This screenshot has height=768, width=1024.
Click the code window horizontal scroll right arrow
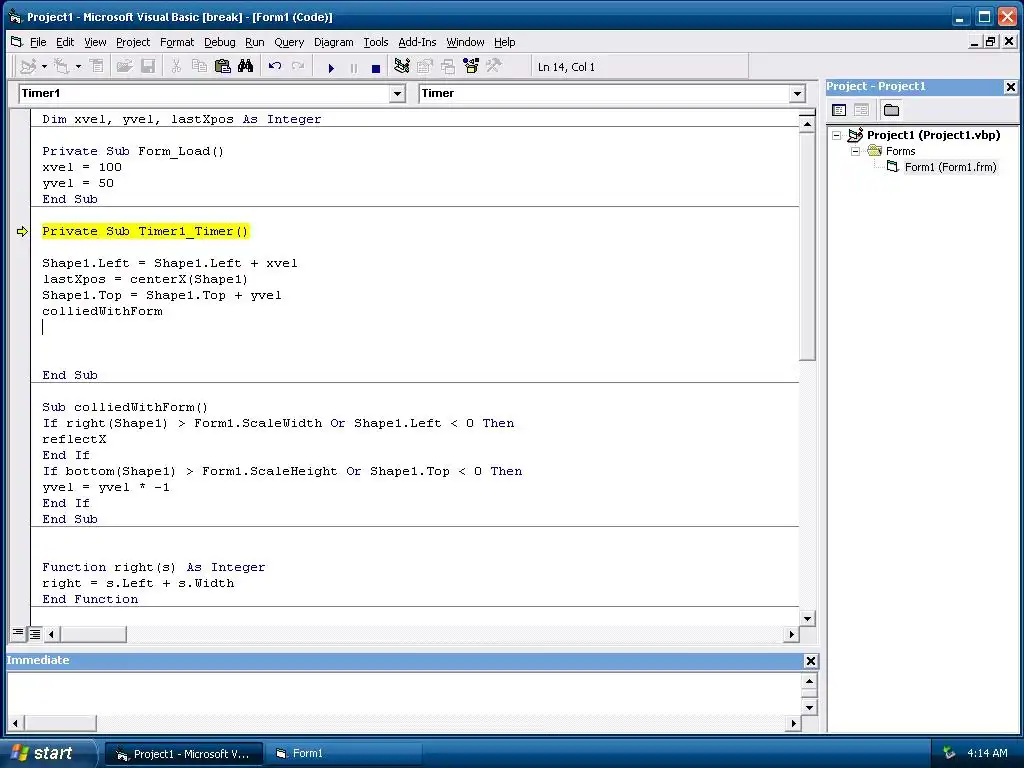click(792, 634)
